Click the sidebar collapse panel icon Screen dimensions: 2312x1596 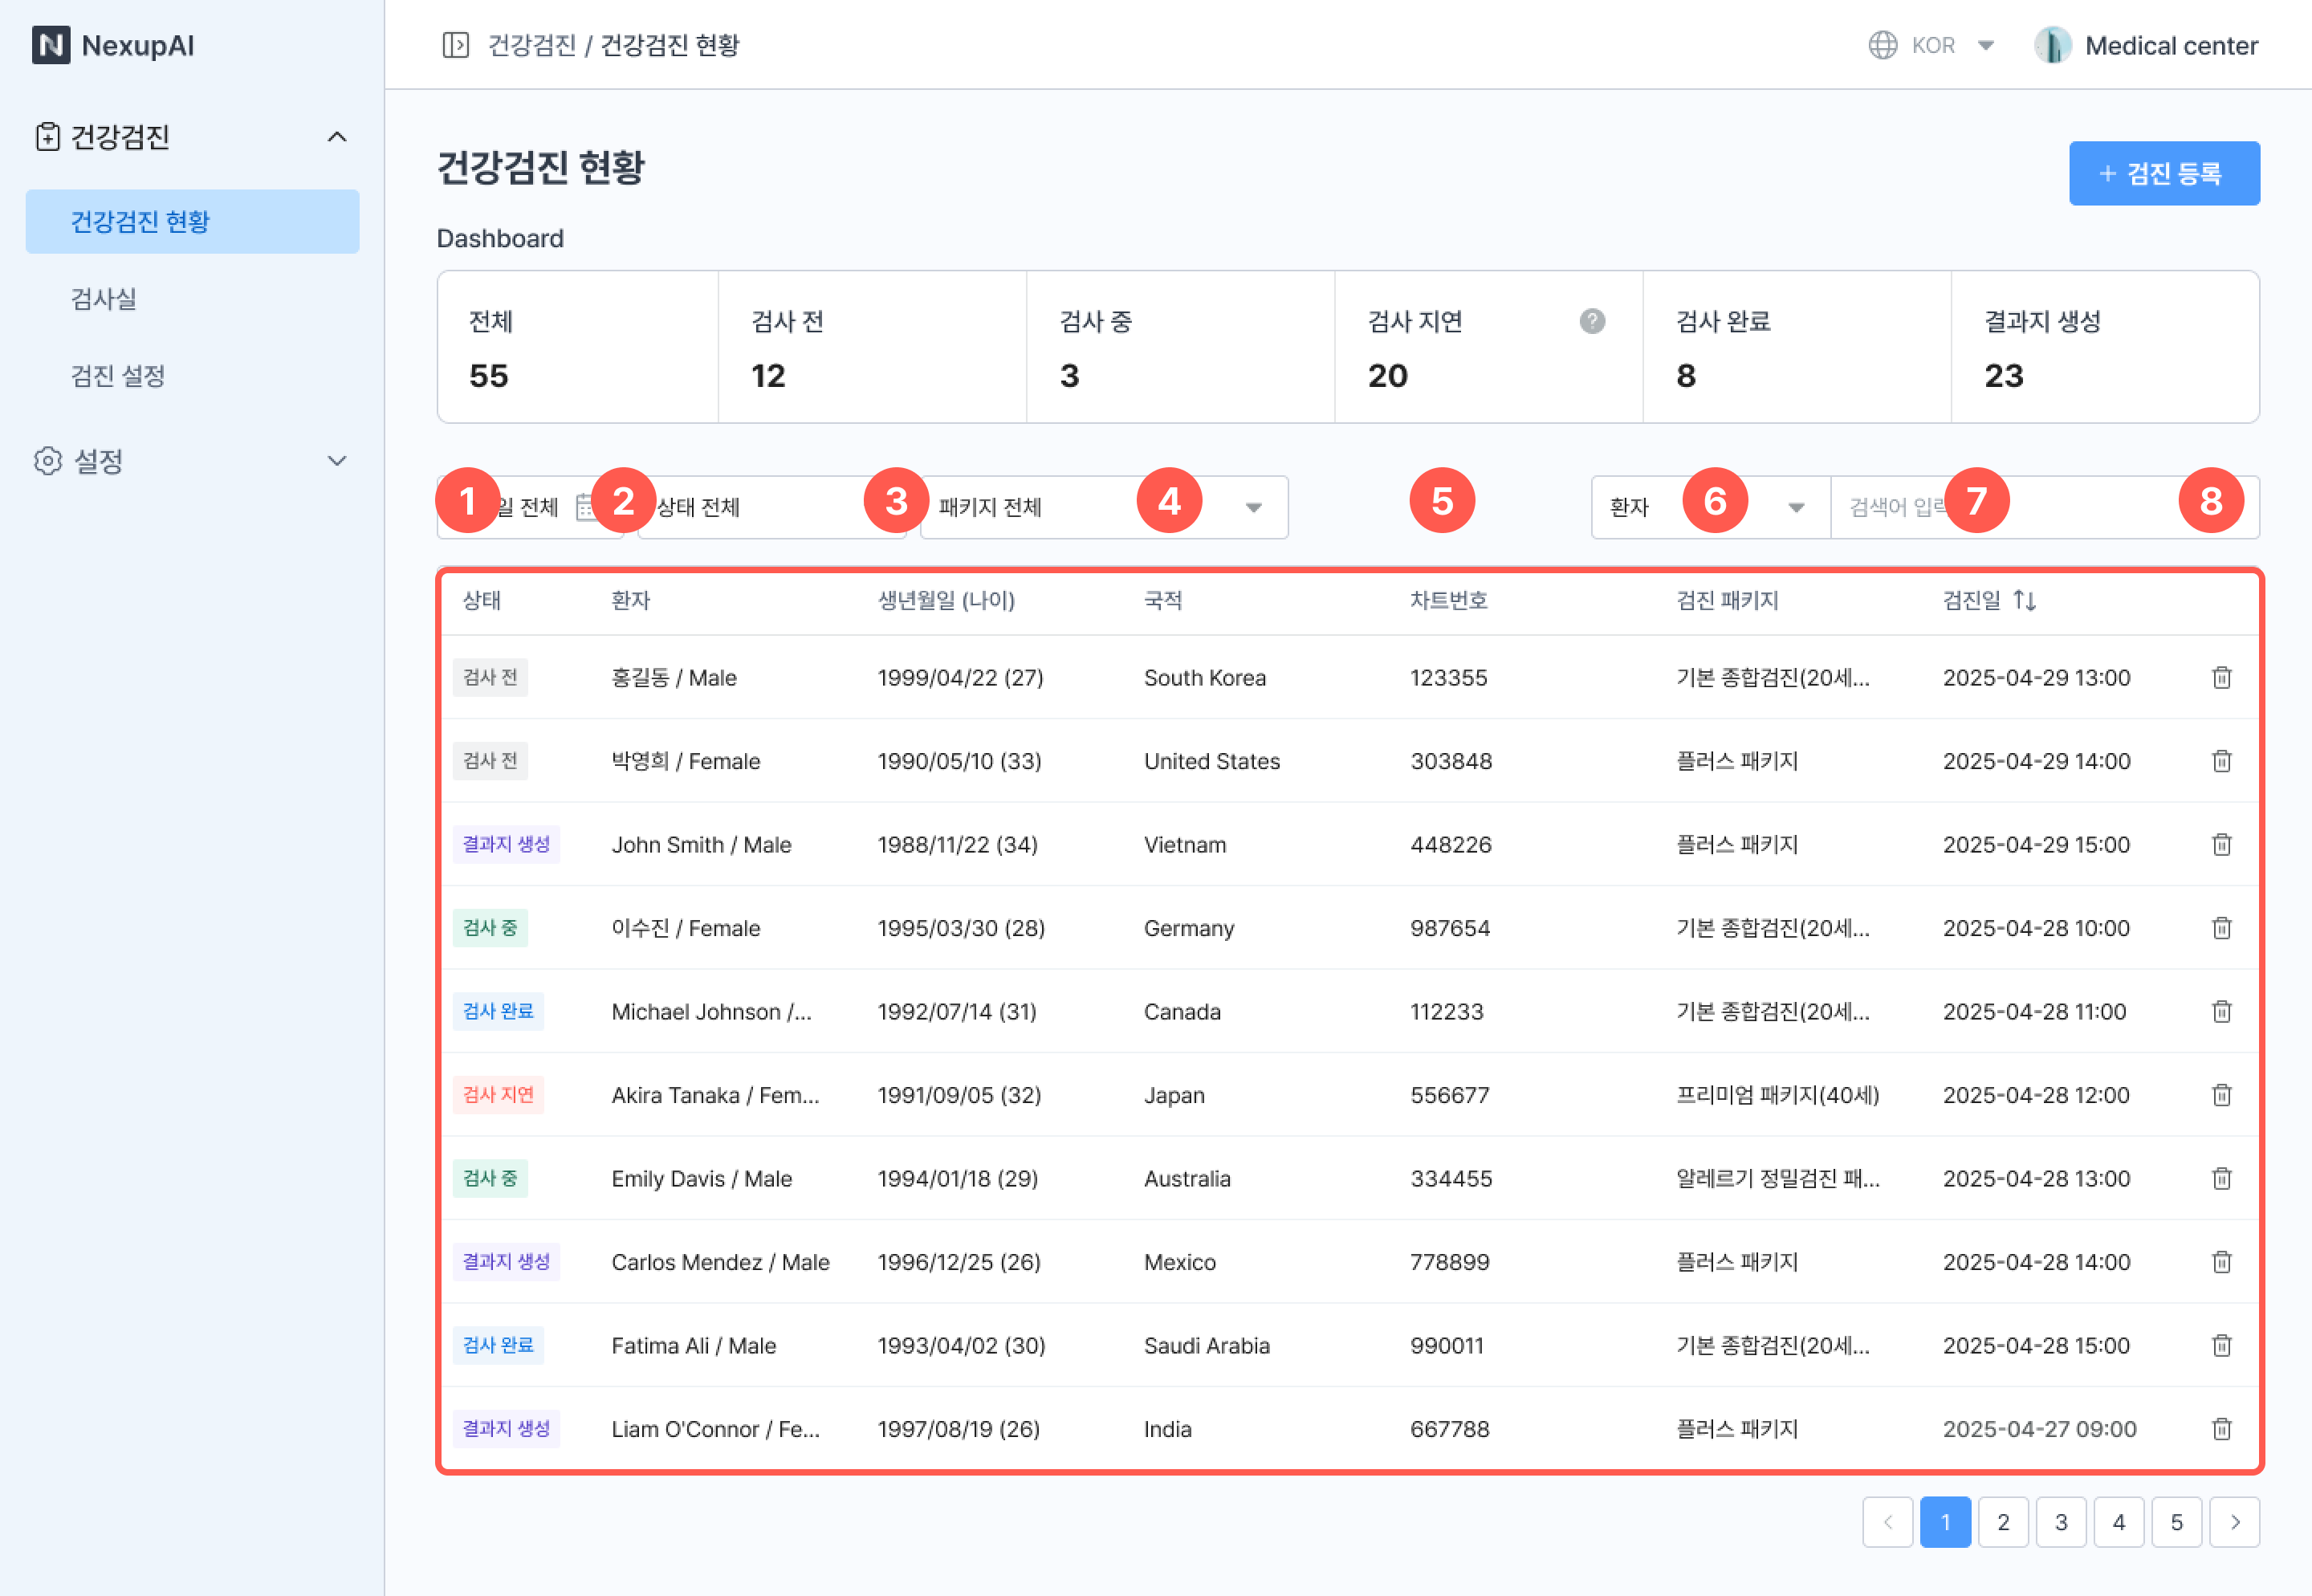tap(455, 45)
